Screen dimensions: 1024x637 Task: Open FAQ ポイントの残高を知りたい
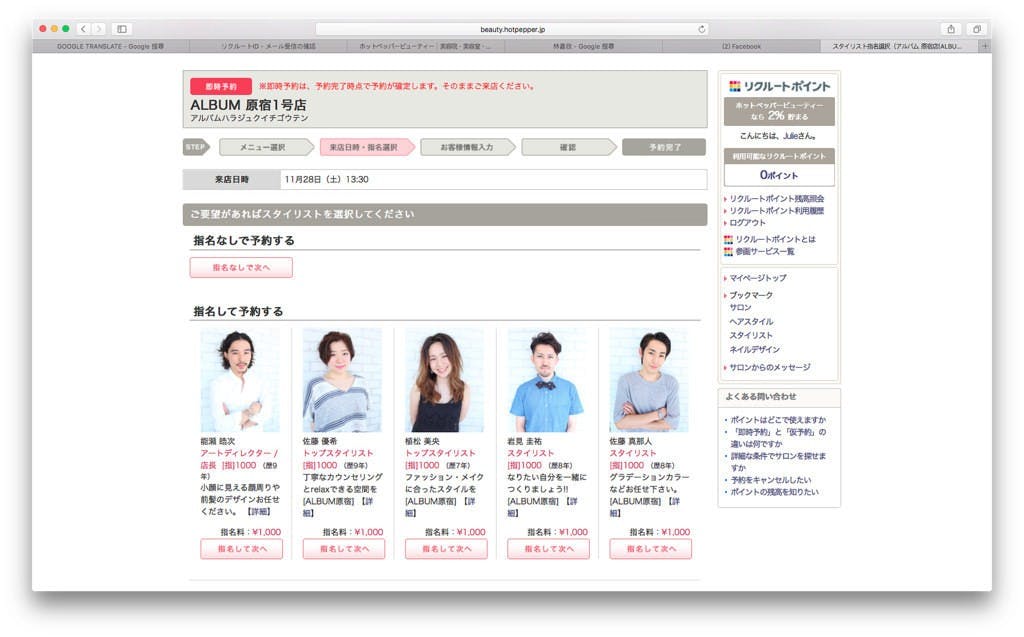774,492
